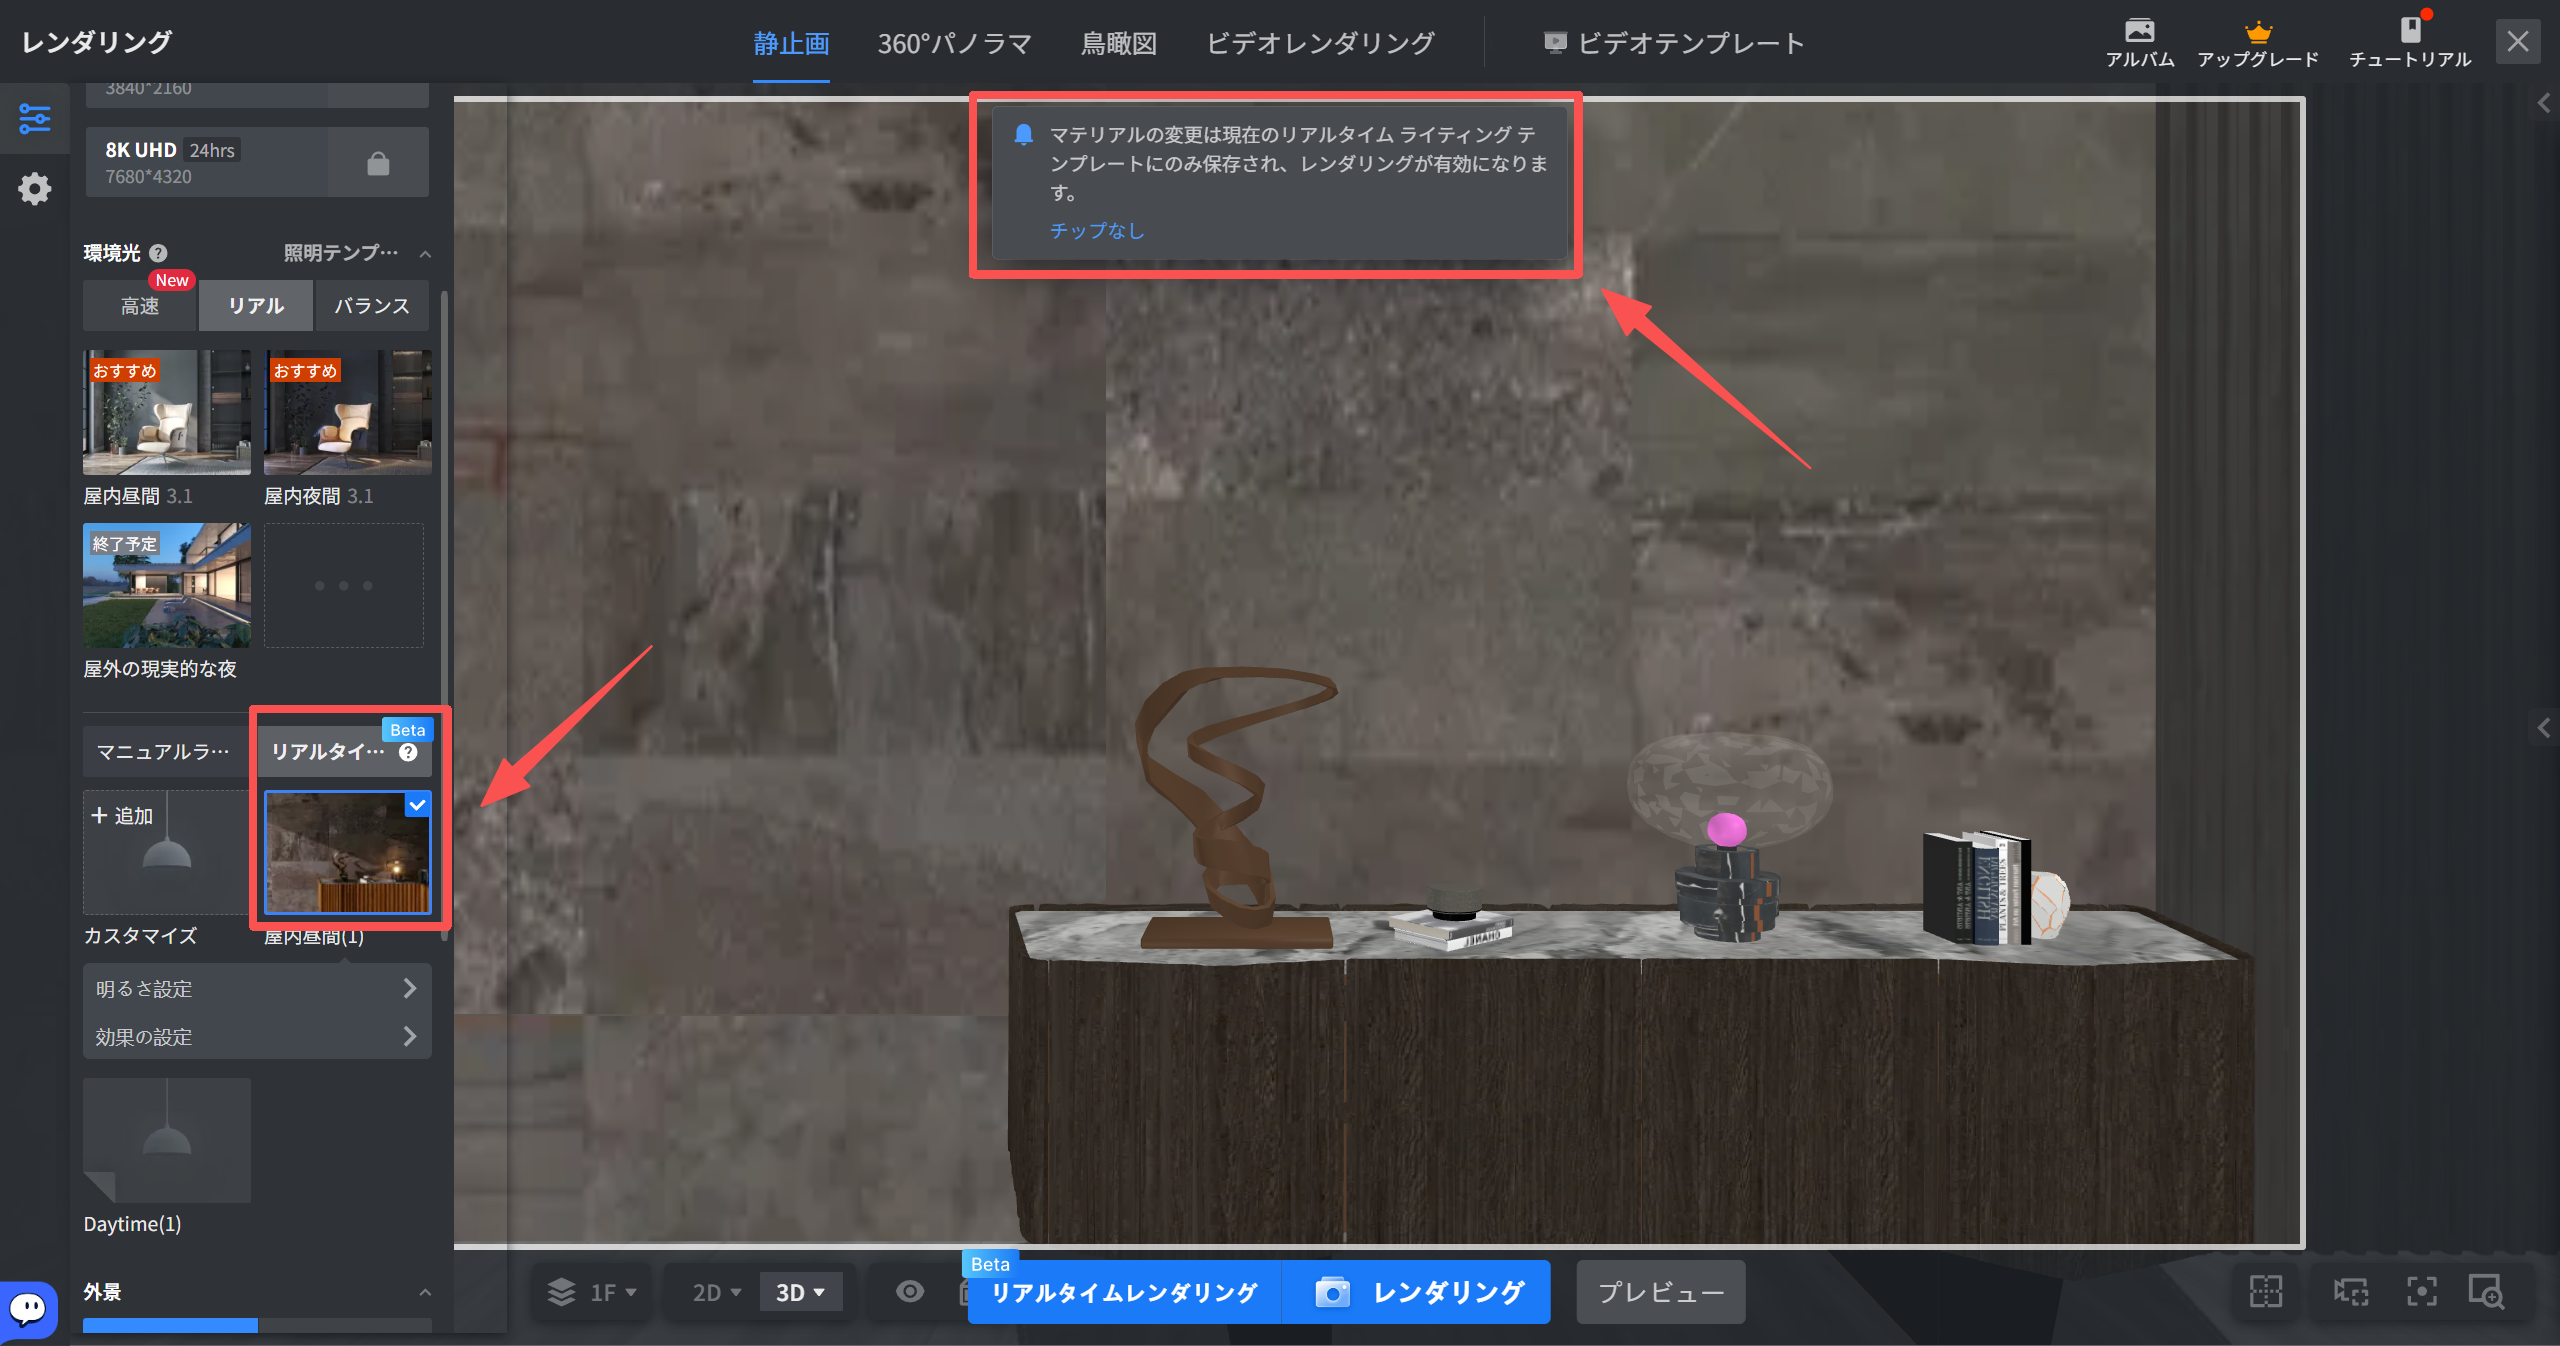
Task: Select the 屋内昼間 3.1 template thumbnail
Action: pyautogui.click(x=166, y=412)
